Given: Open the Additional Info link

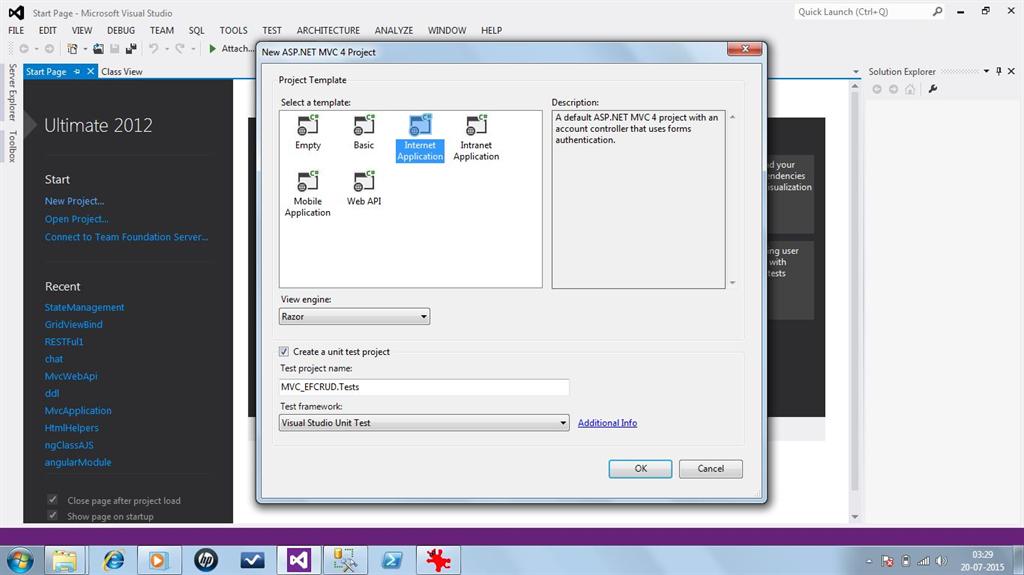Looking at the screenshot, I should point(607,423).
